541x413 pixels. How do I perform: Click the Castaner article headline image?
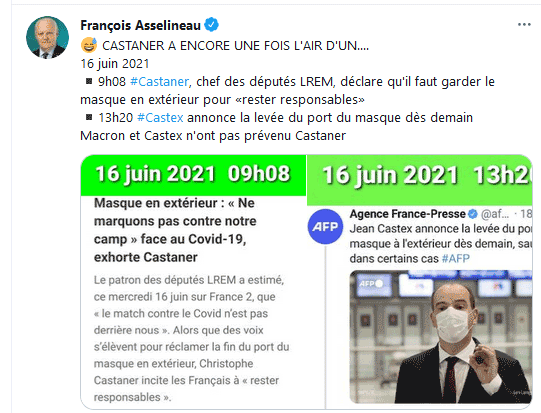coord(175,230)
